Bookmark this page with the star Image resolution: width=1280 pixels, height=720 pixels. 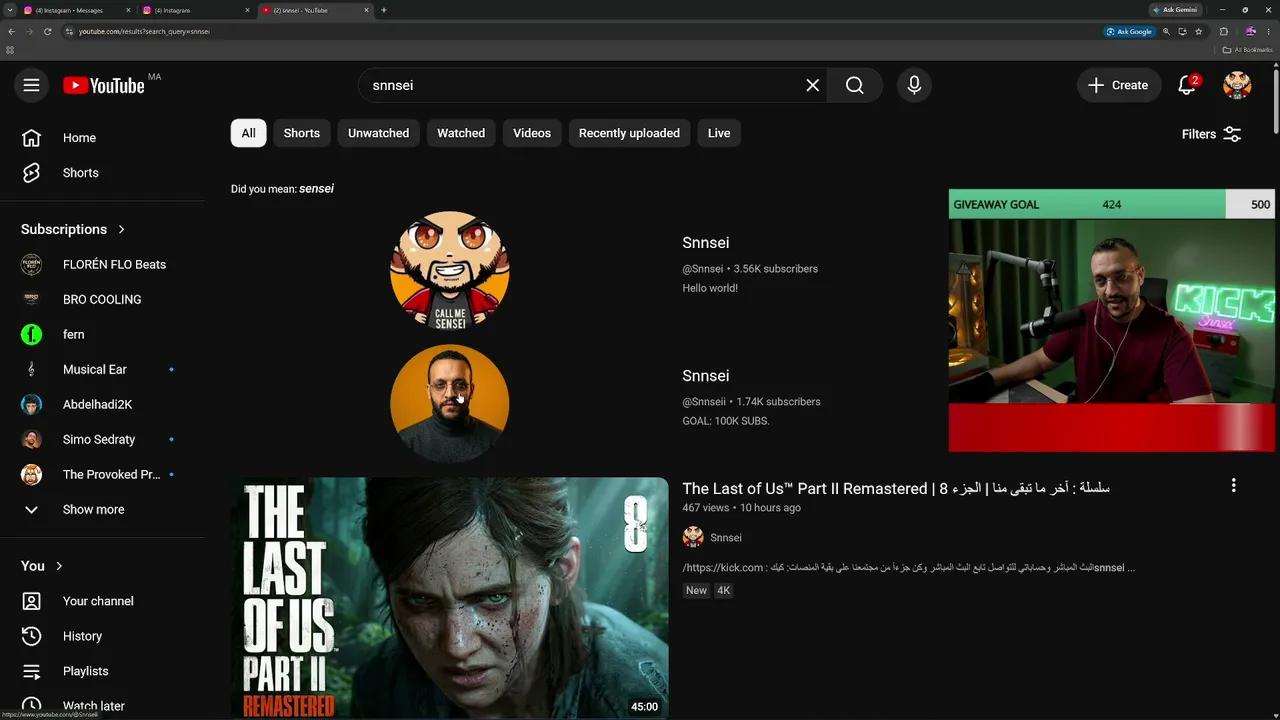[x=1198, y=31]
